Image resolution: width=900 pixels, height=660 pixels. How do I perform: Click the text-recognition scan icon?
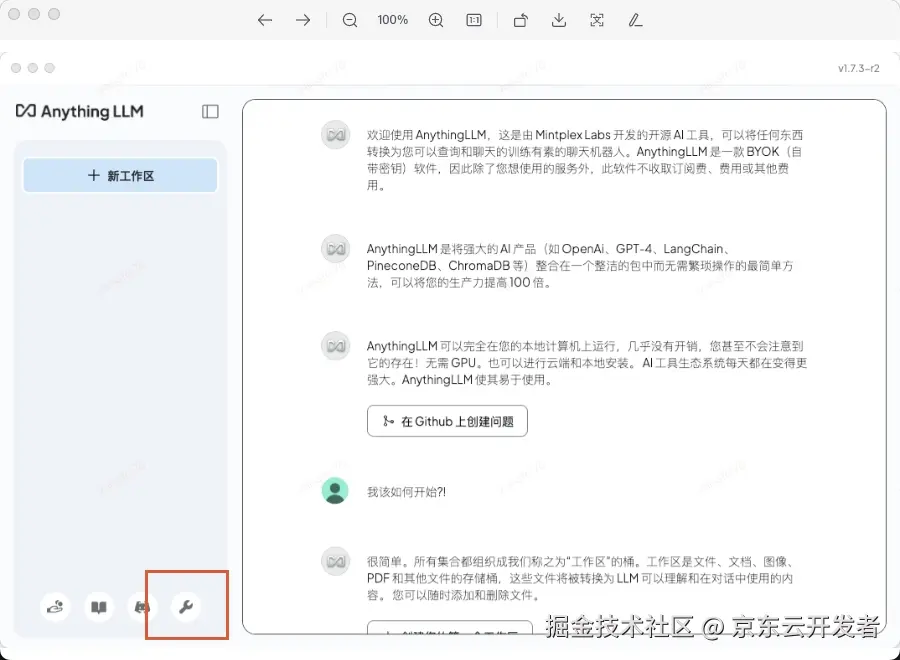coord(597,20)
